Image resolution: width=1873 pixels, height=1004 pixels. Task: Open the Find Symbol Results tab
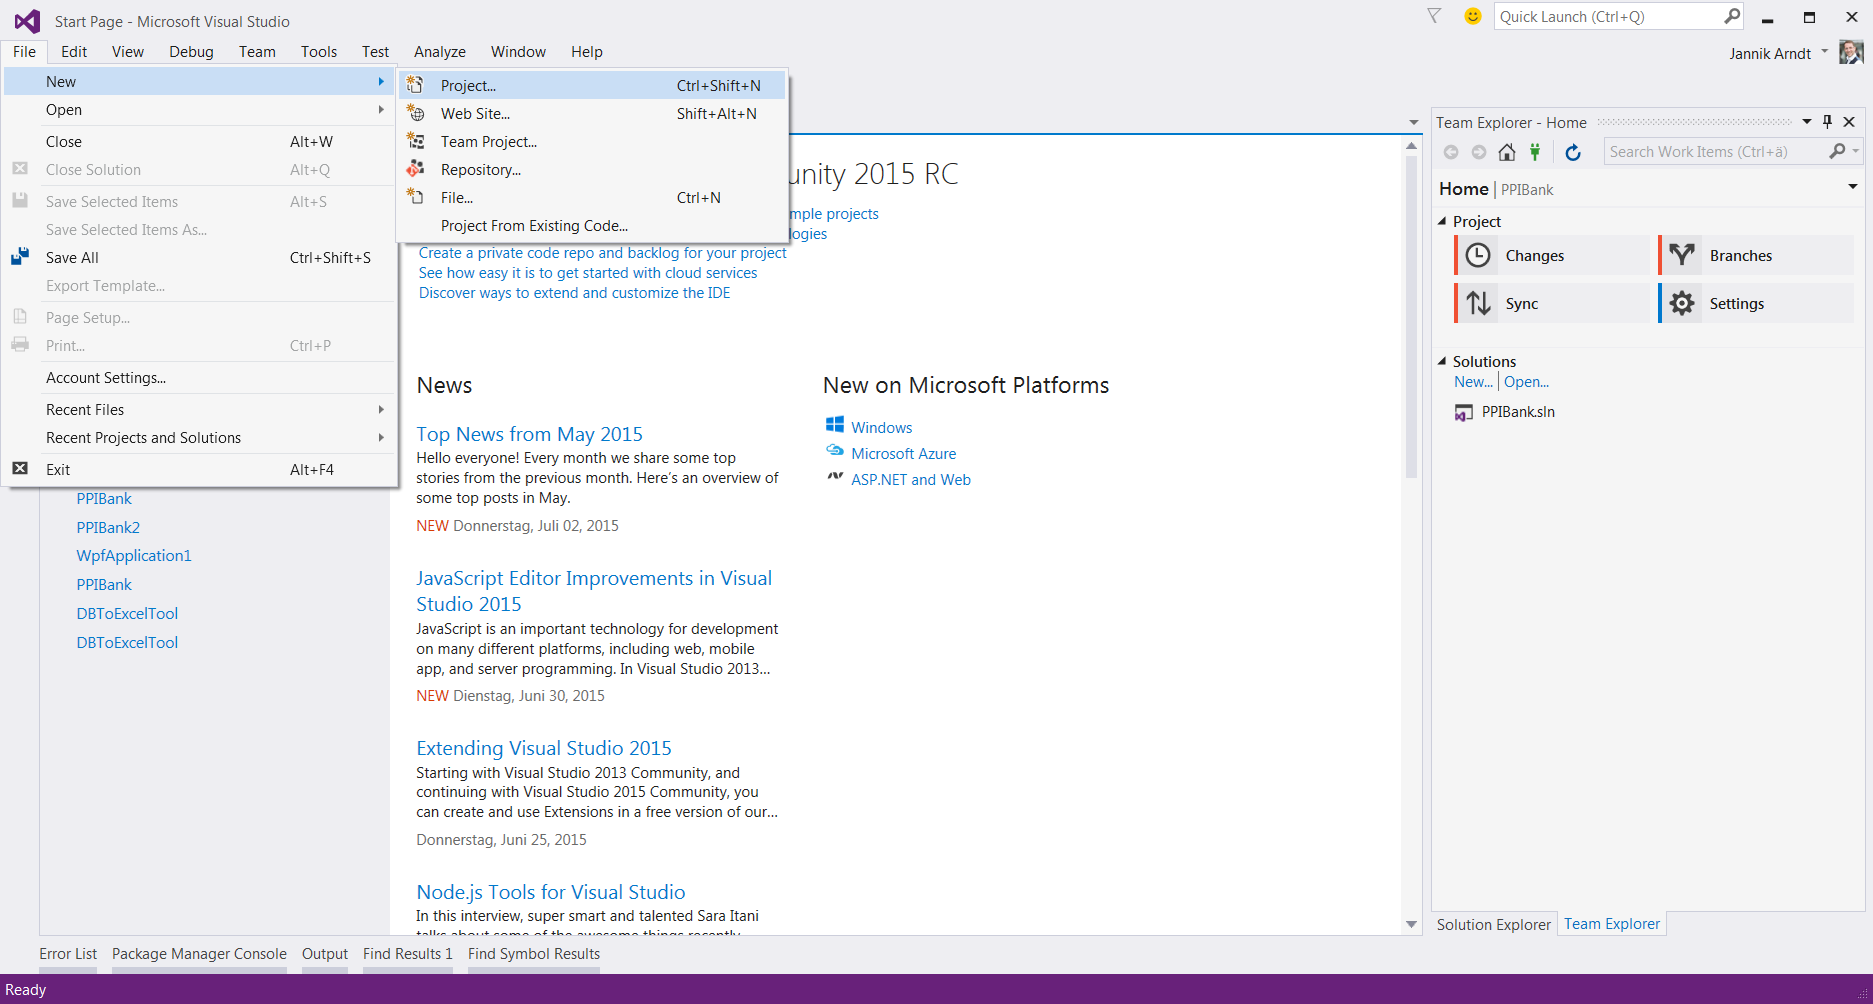point(534,954)
